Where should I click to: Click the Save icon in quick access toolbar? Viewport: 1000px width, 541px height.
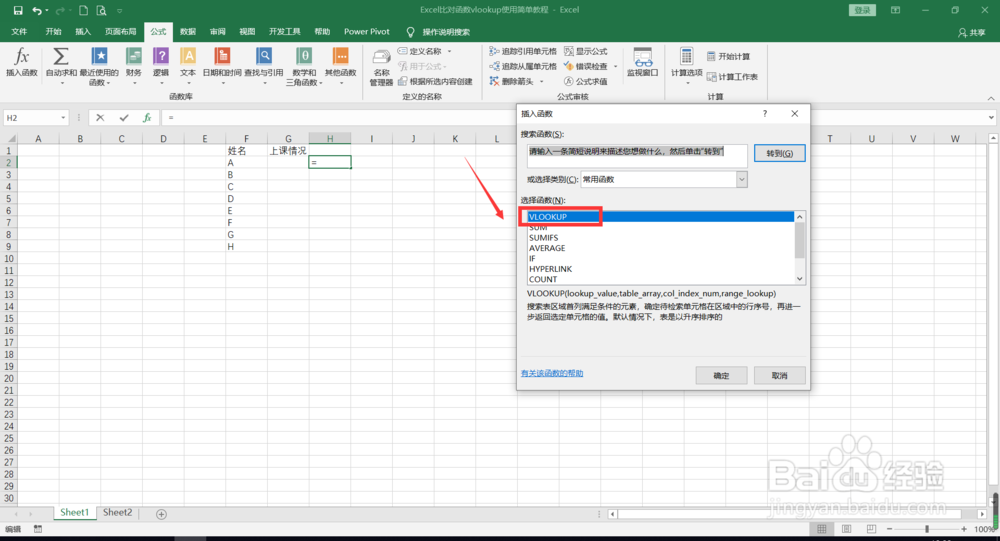(x=18, y=10)
